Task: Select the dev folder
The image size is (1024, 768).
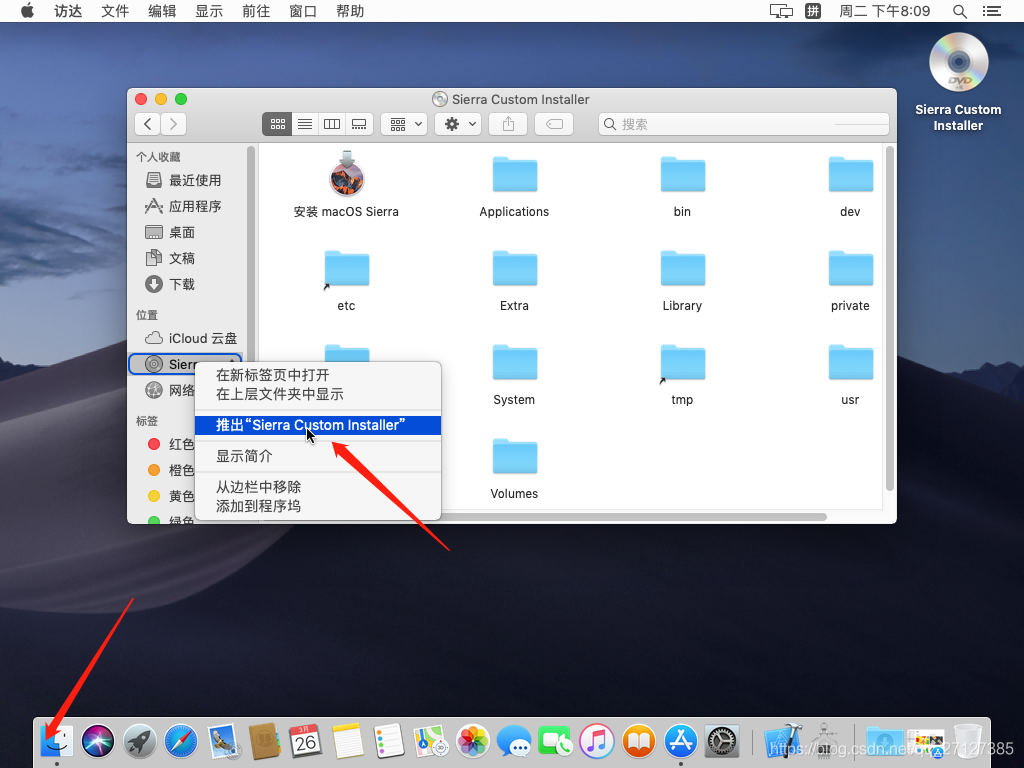Action: point(850,187)
